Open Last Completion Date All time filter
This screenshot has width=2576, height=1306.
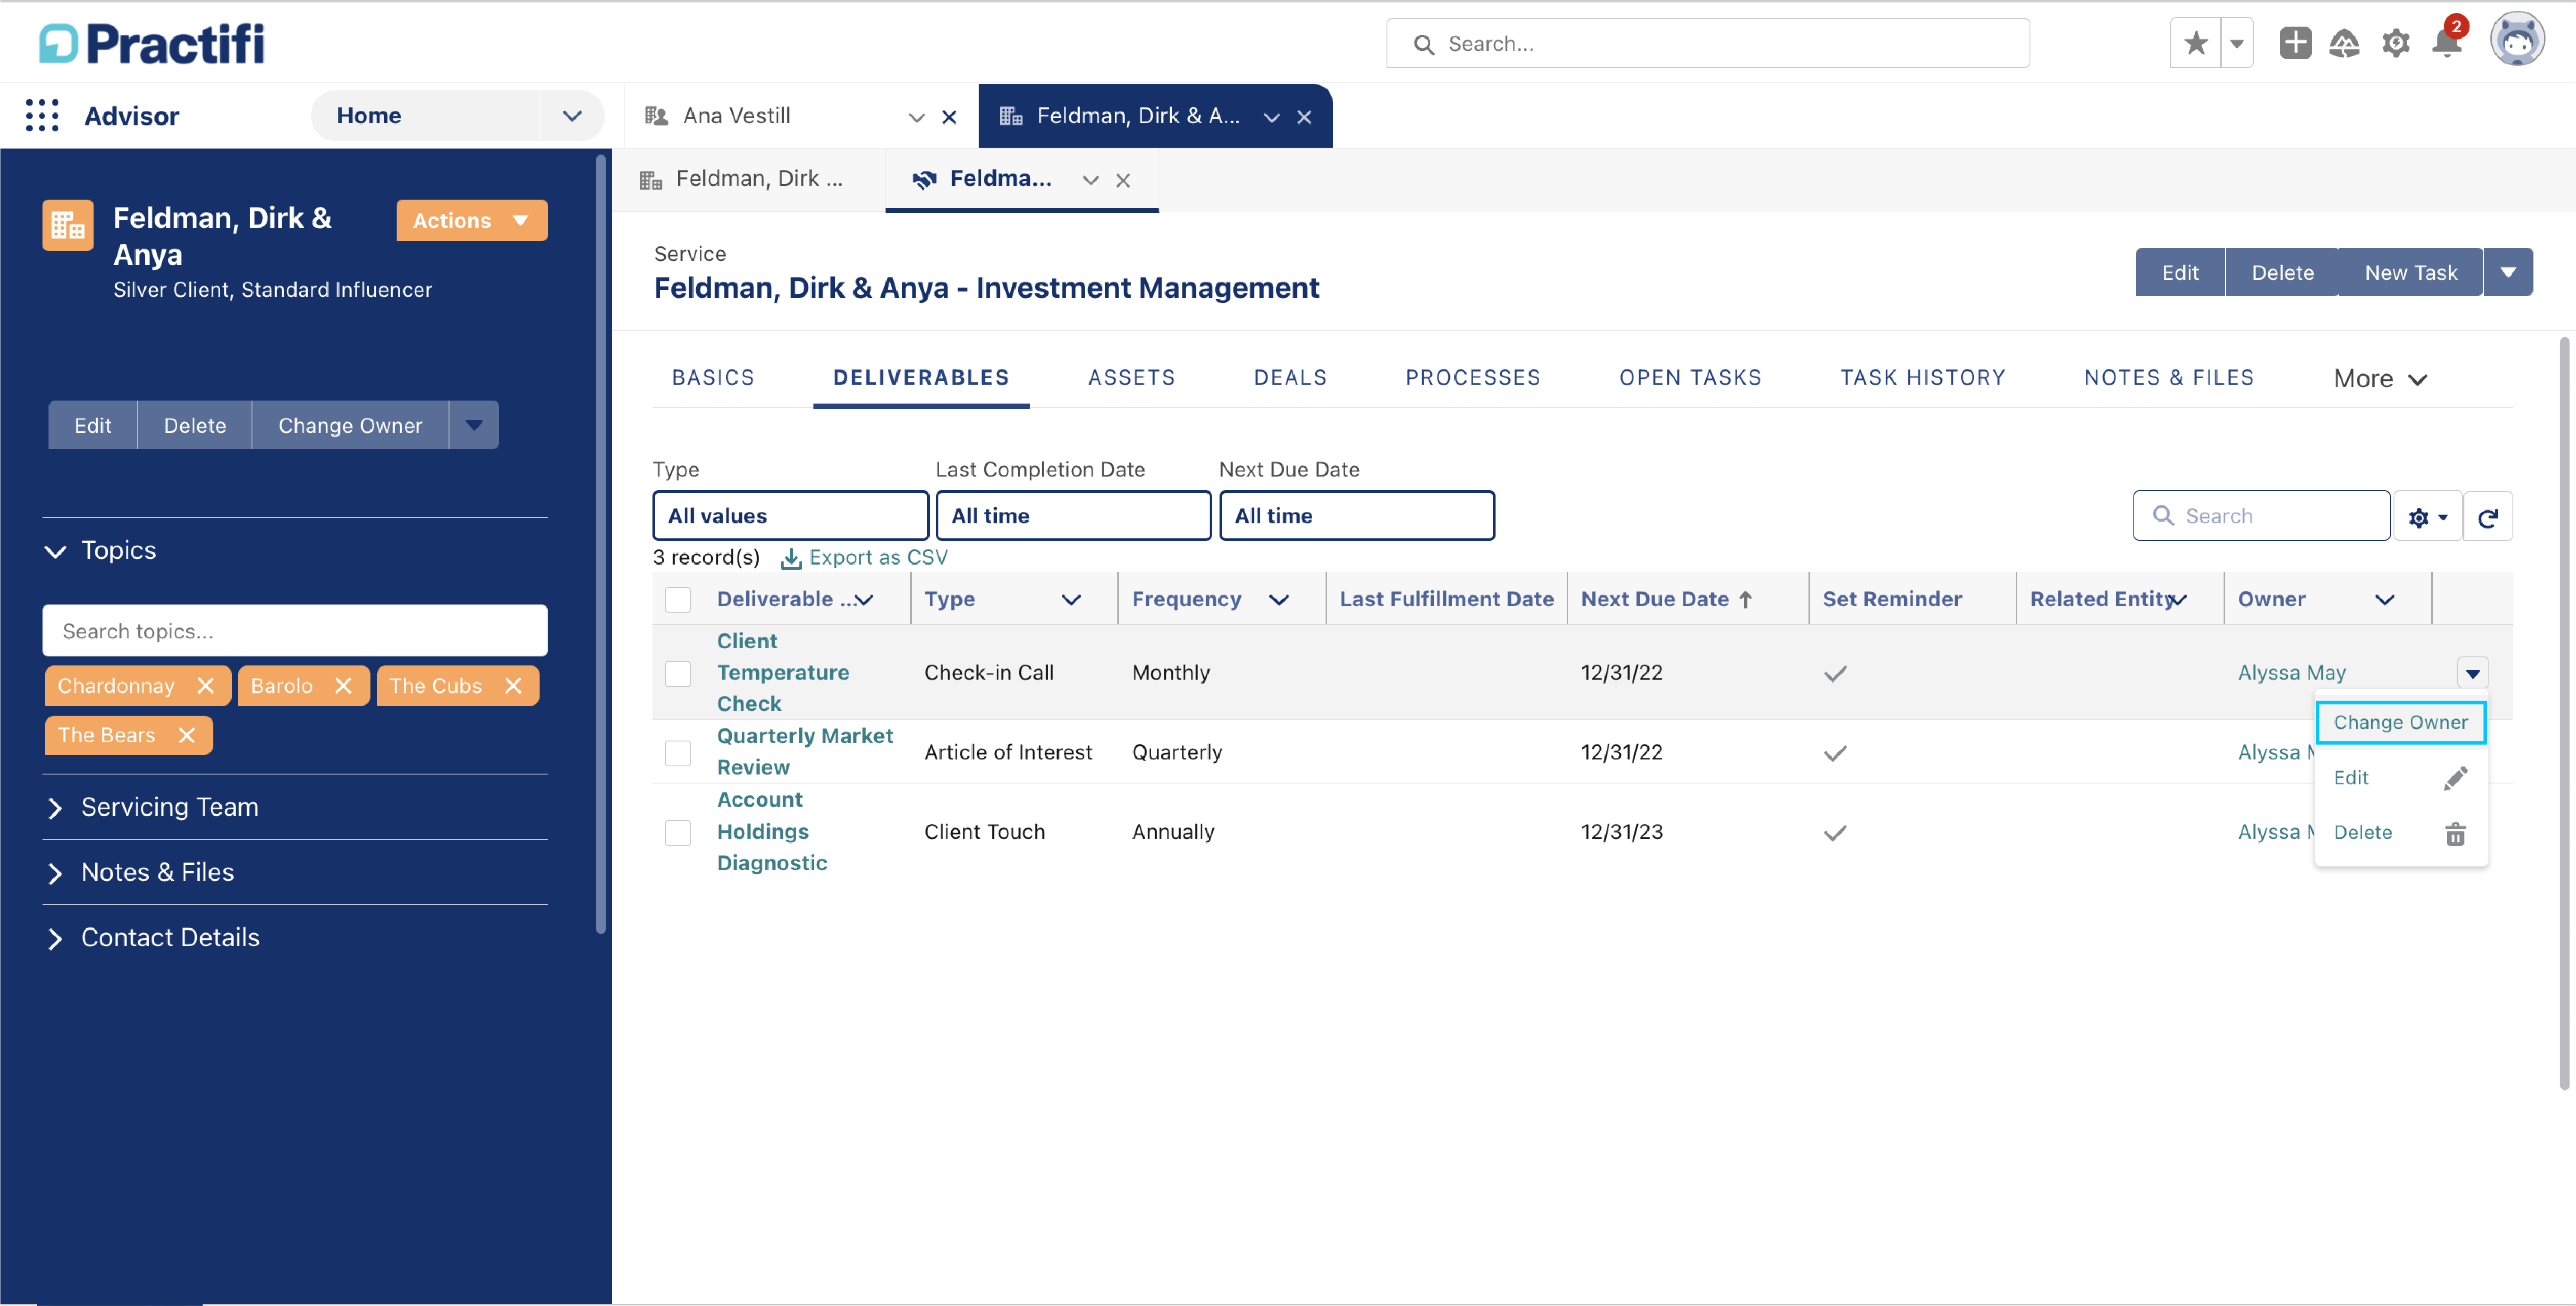1073,516
